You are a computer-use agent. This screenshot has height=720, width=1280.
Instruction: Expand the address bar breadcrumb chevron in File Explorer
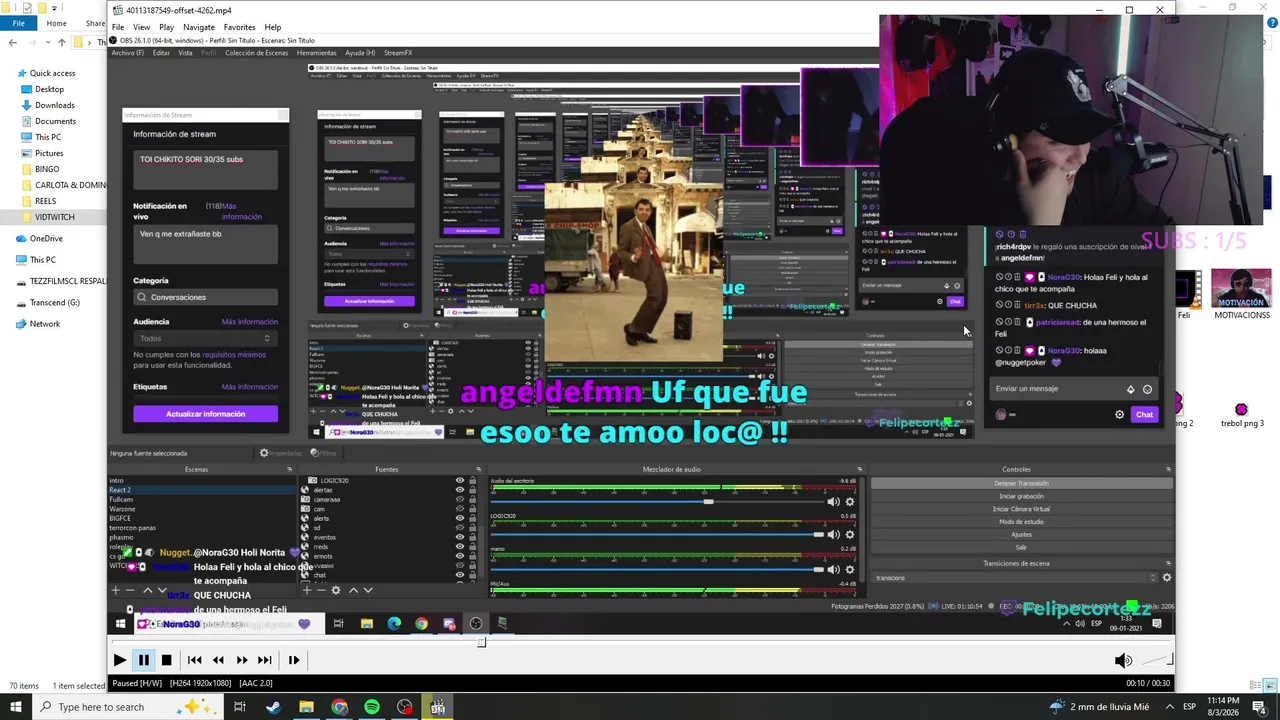pos(91,42)
